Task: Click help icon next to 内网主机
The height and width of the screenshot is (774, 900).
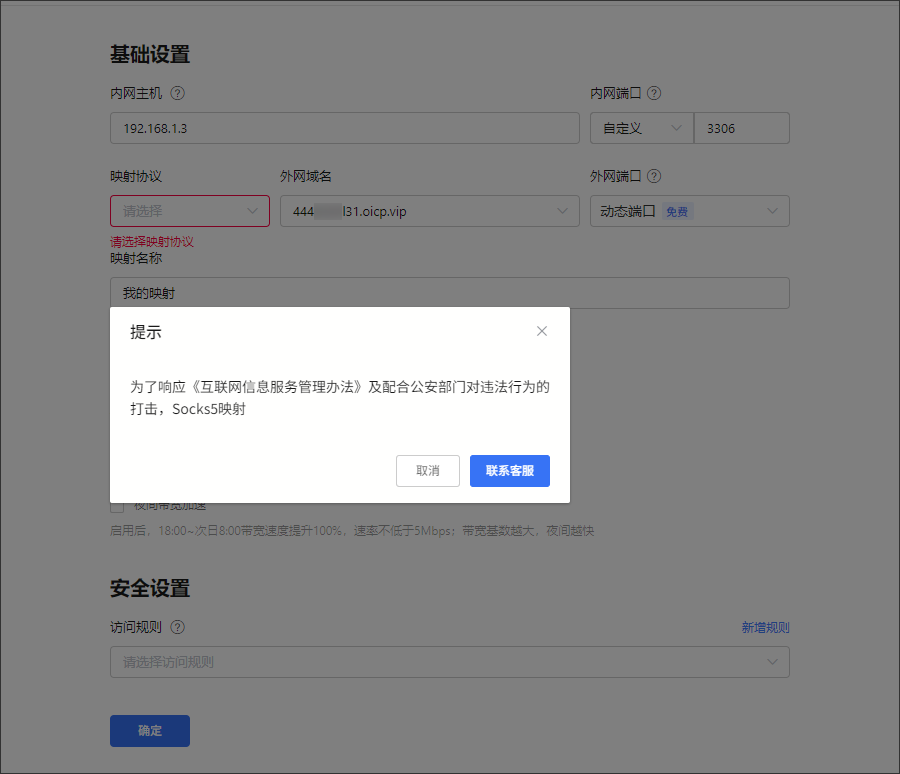Action: [178, 93]
